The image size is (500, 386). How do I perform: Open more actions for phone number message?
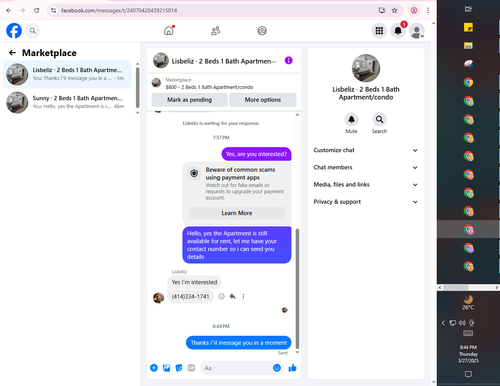243,296
